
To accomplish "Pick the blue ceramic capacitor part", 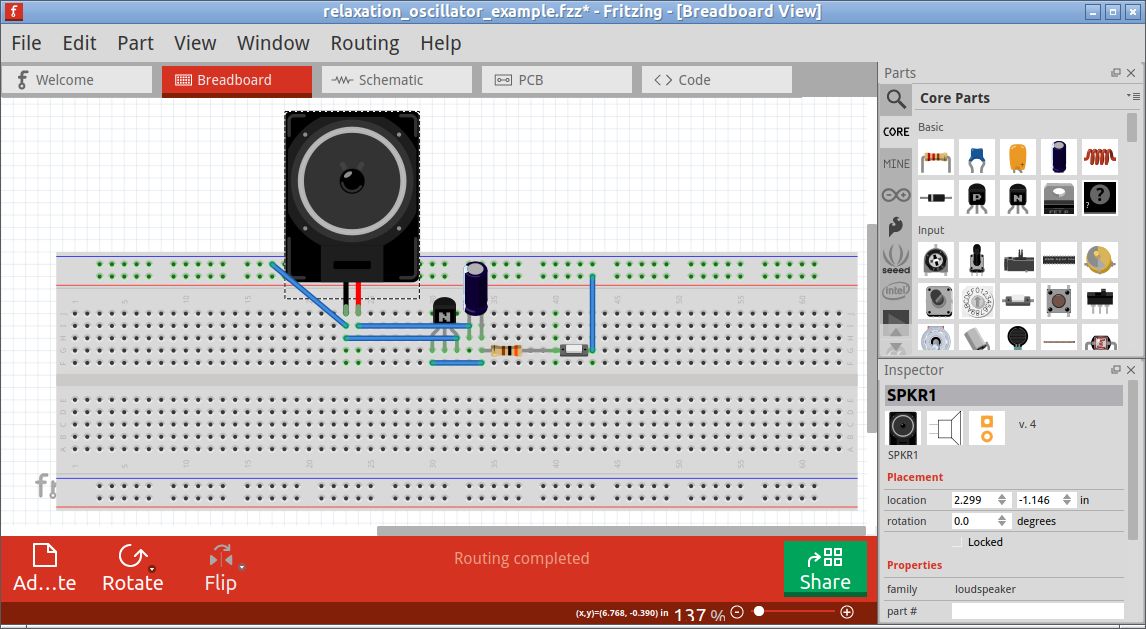I will (x=976, y=157).
